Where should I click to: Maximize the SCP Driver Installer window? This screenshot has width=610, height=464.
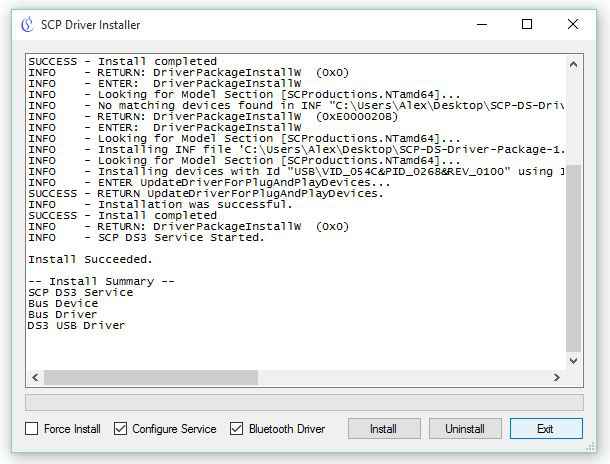point(527,25)
